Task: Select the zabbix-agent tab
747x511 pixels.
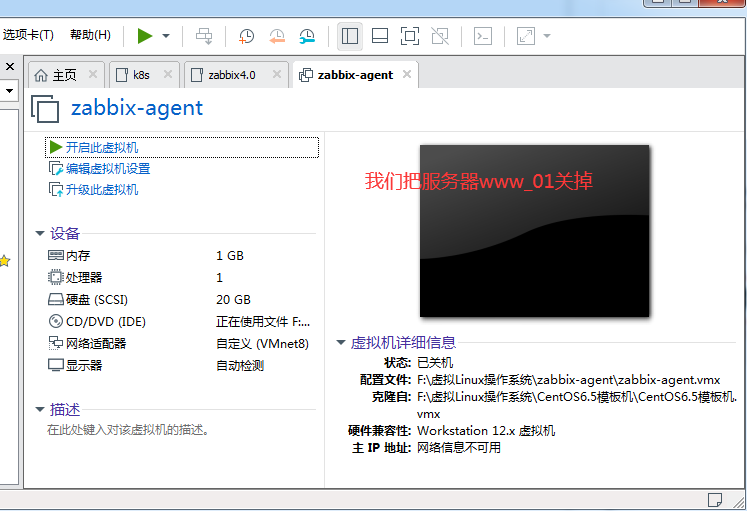Action: [355, 75]
